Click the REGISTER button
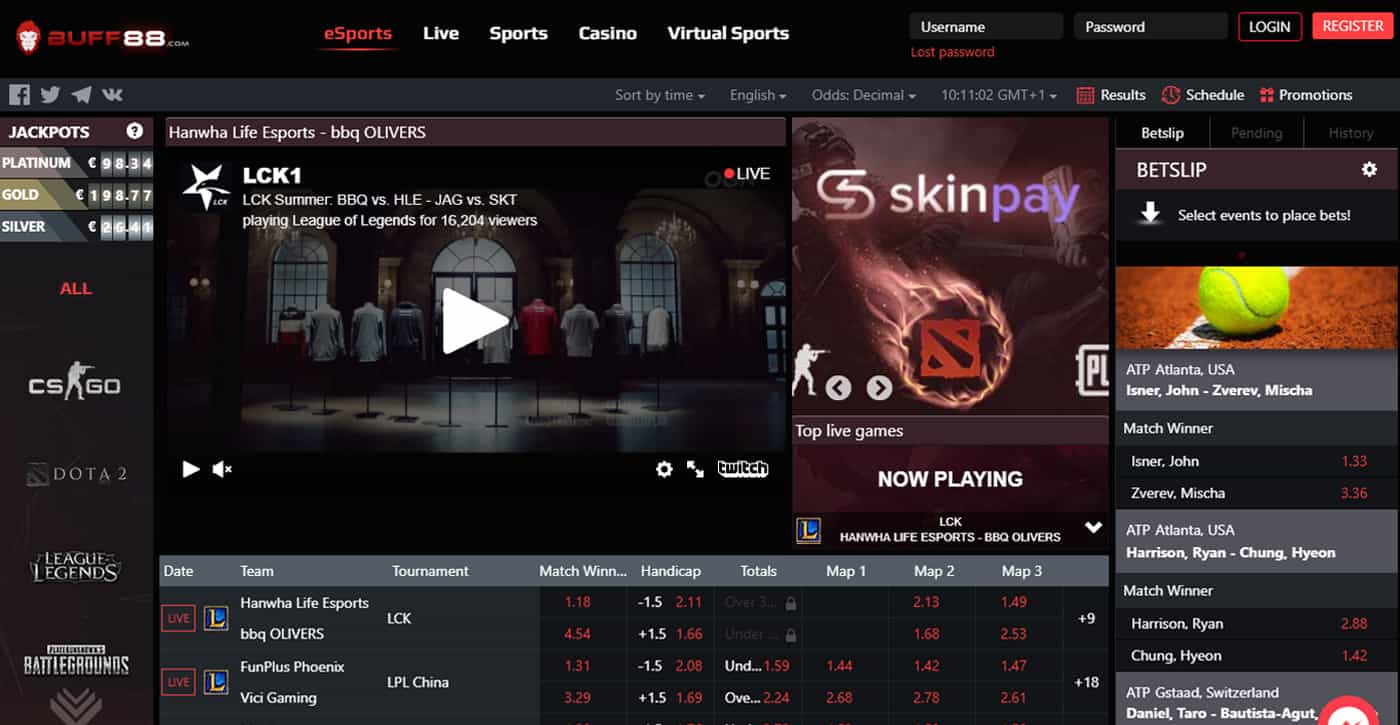Viewport: 1400px width, 725px height. click(1352, 26)
